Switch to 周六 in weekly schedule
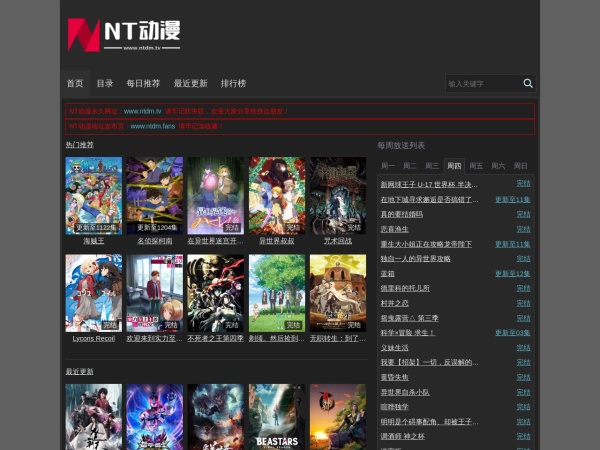 pos(498,165)
